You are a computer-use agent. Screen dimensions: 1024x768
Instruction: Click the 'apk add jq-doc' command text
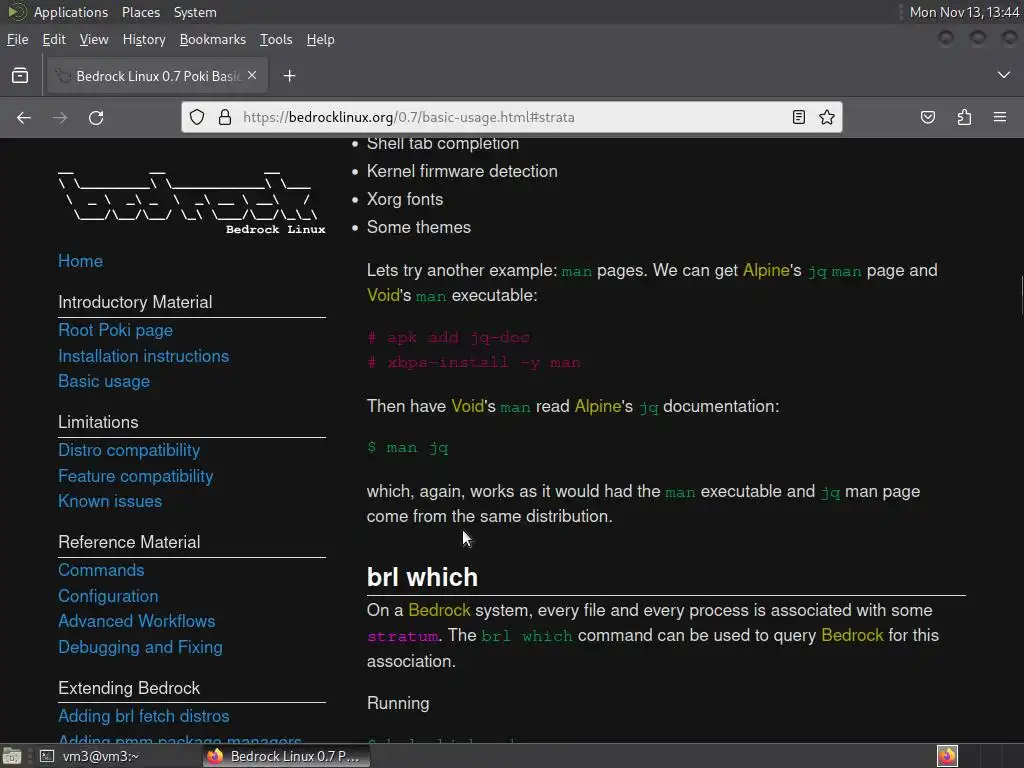pos(458,338)
